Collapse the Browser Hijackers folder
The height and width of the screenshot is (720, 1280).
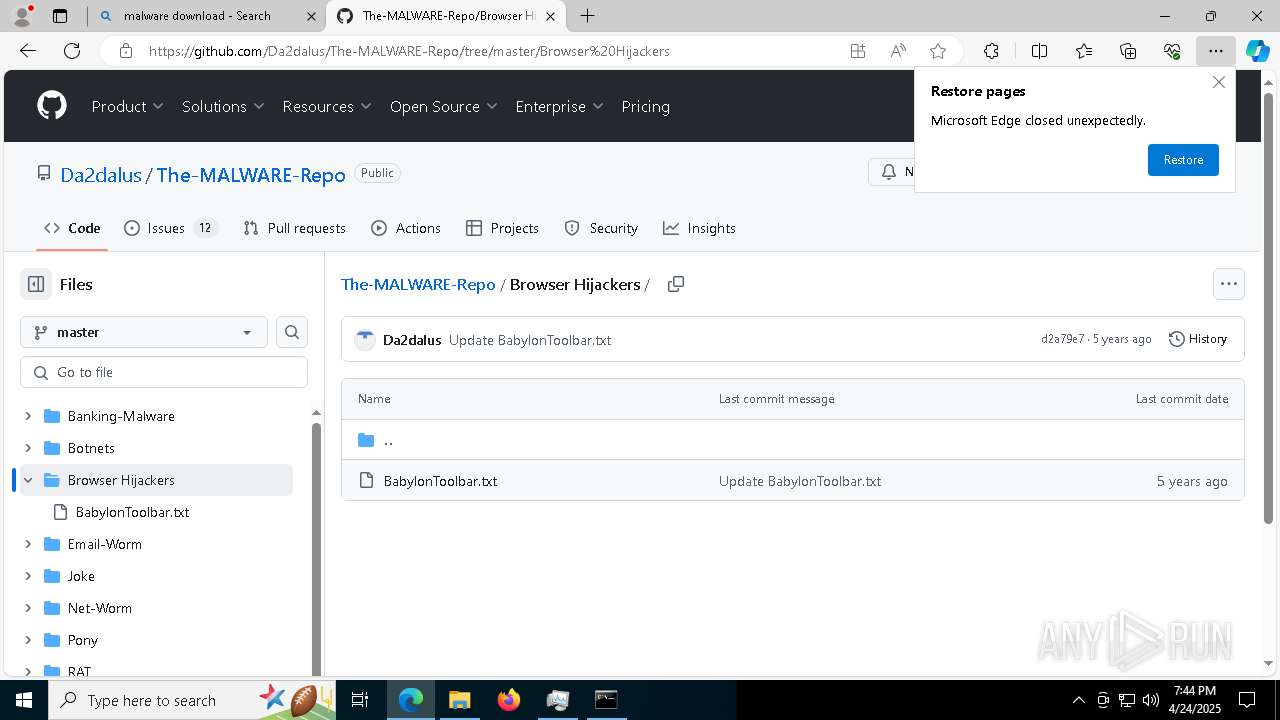28,480
